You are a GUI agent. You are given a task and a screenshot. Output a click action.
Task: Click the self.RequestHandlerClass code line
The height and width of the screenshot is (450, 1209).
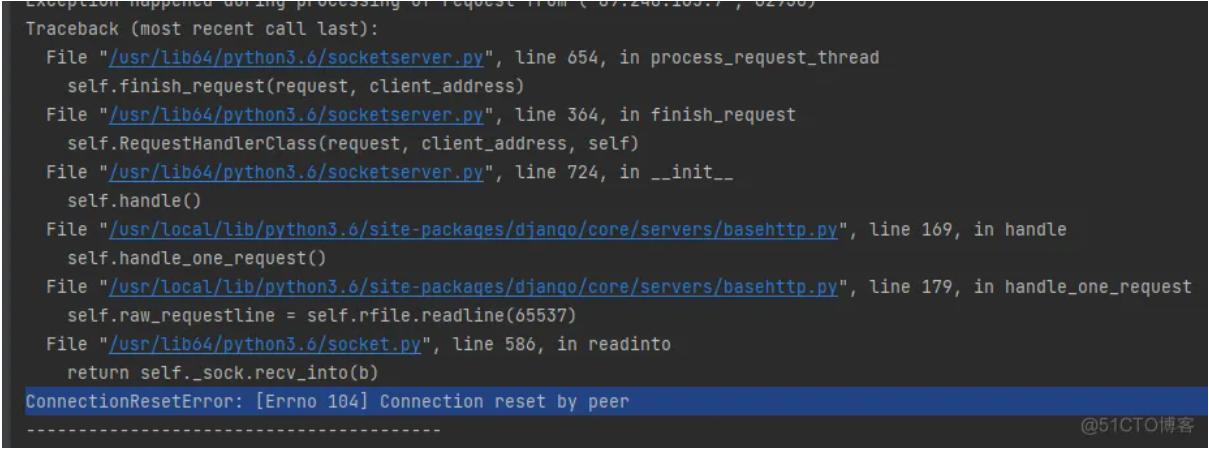(352, 144)
